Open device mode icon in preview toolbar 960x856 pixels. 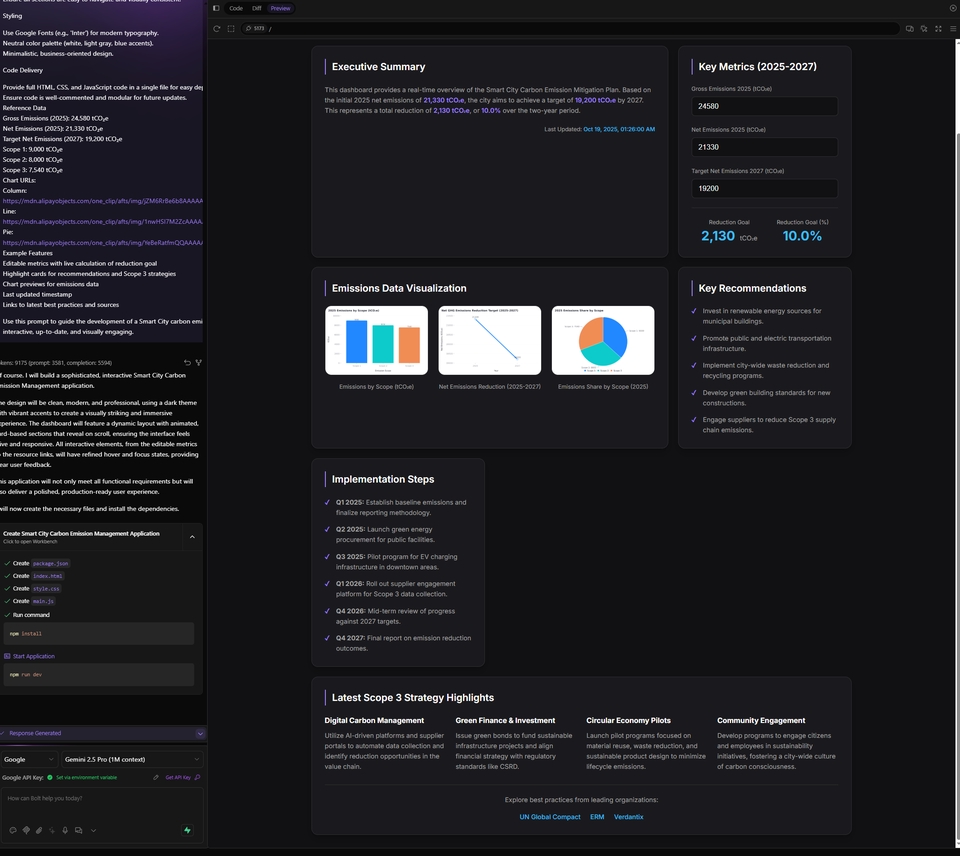(x=910, y=29)
